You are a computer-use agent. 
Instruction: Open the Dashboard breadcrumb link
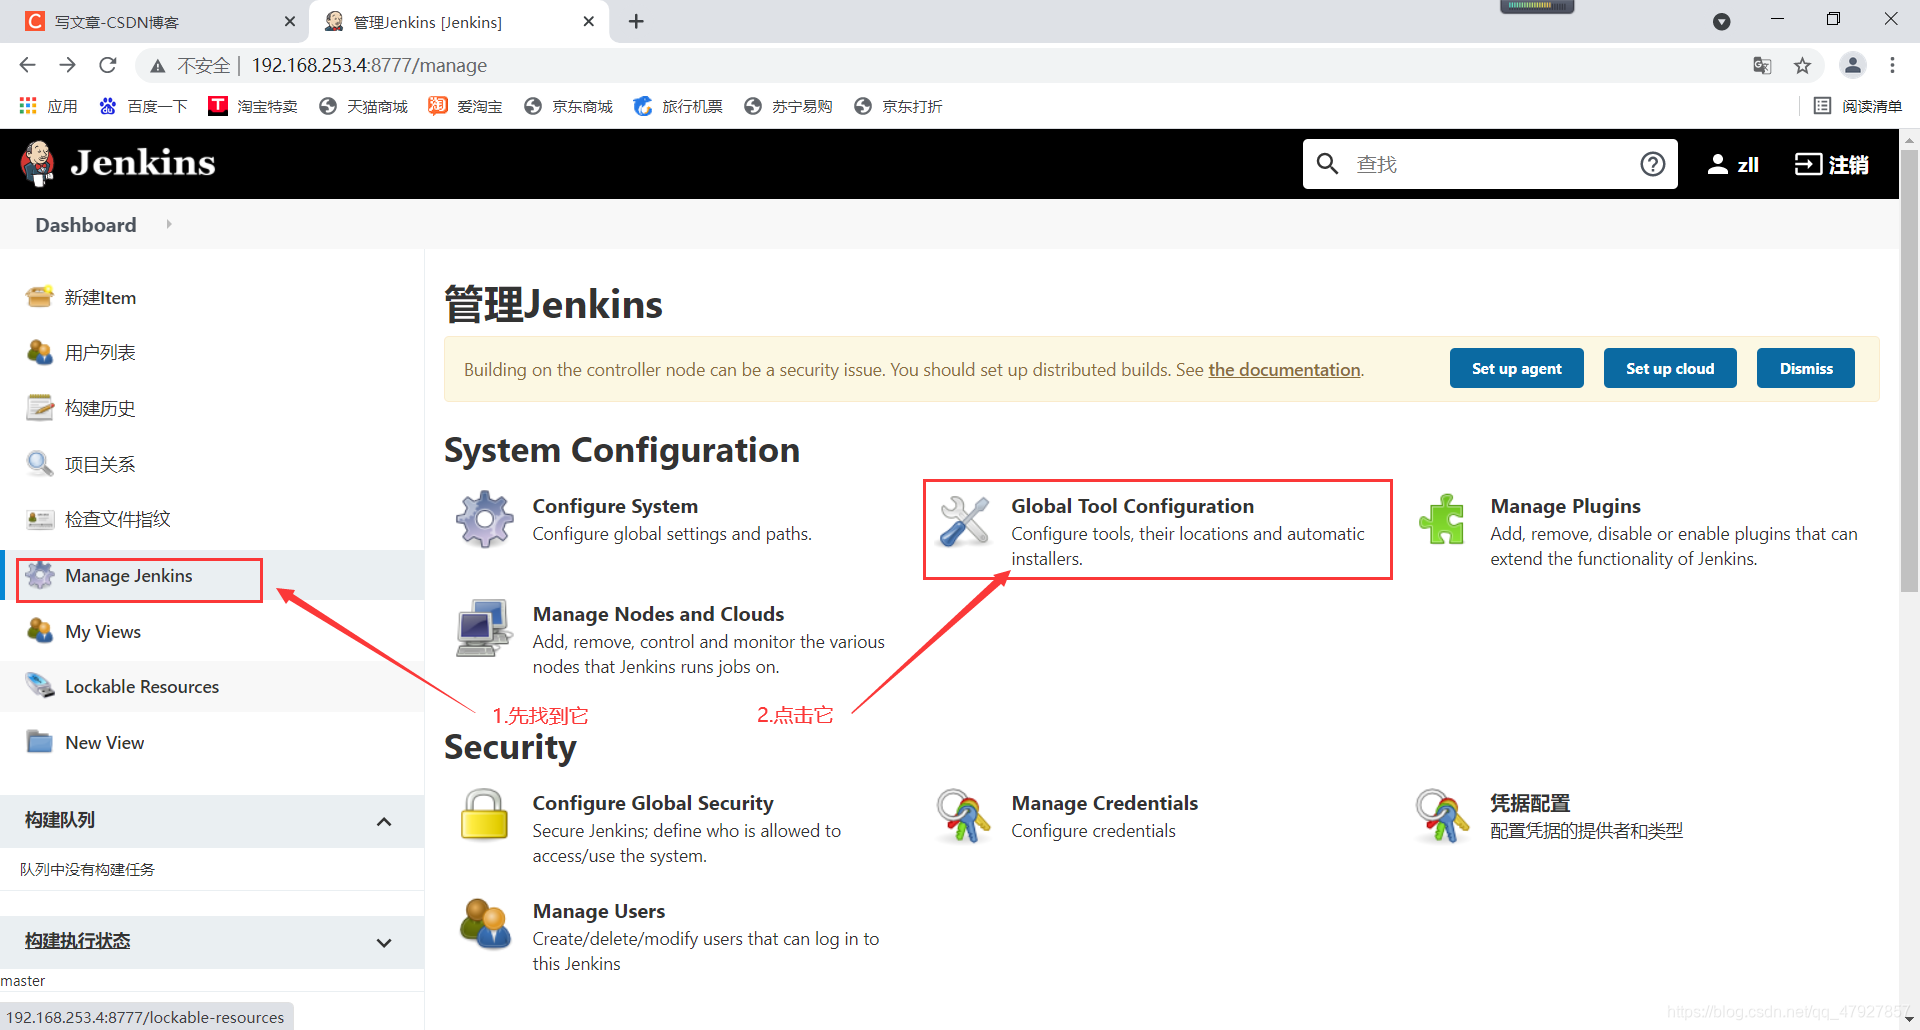tap(86, 225)
